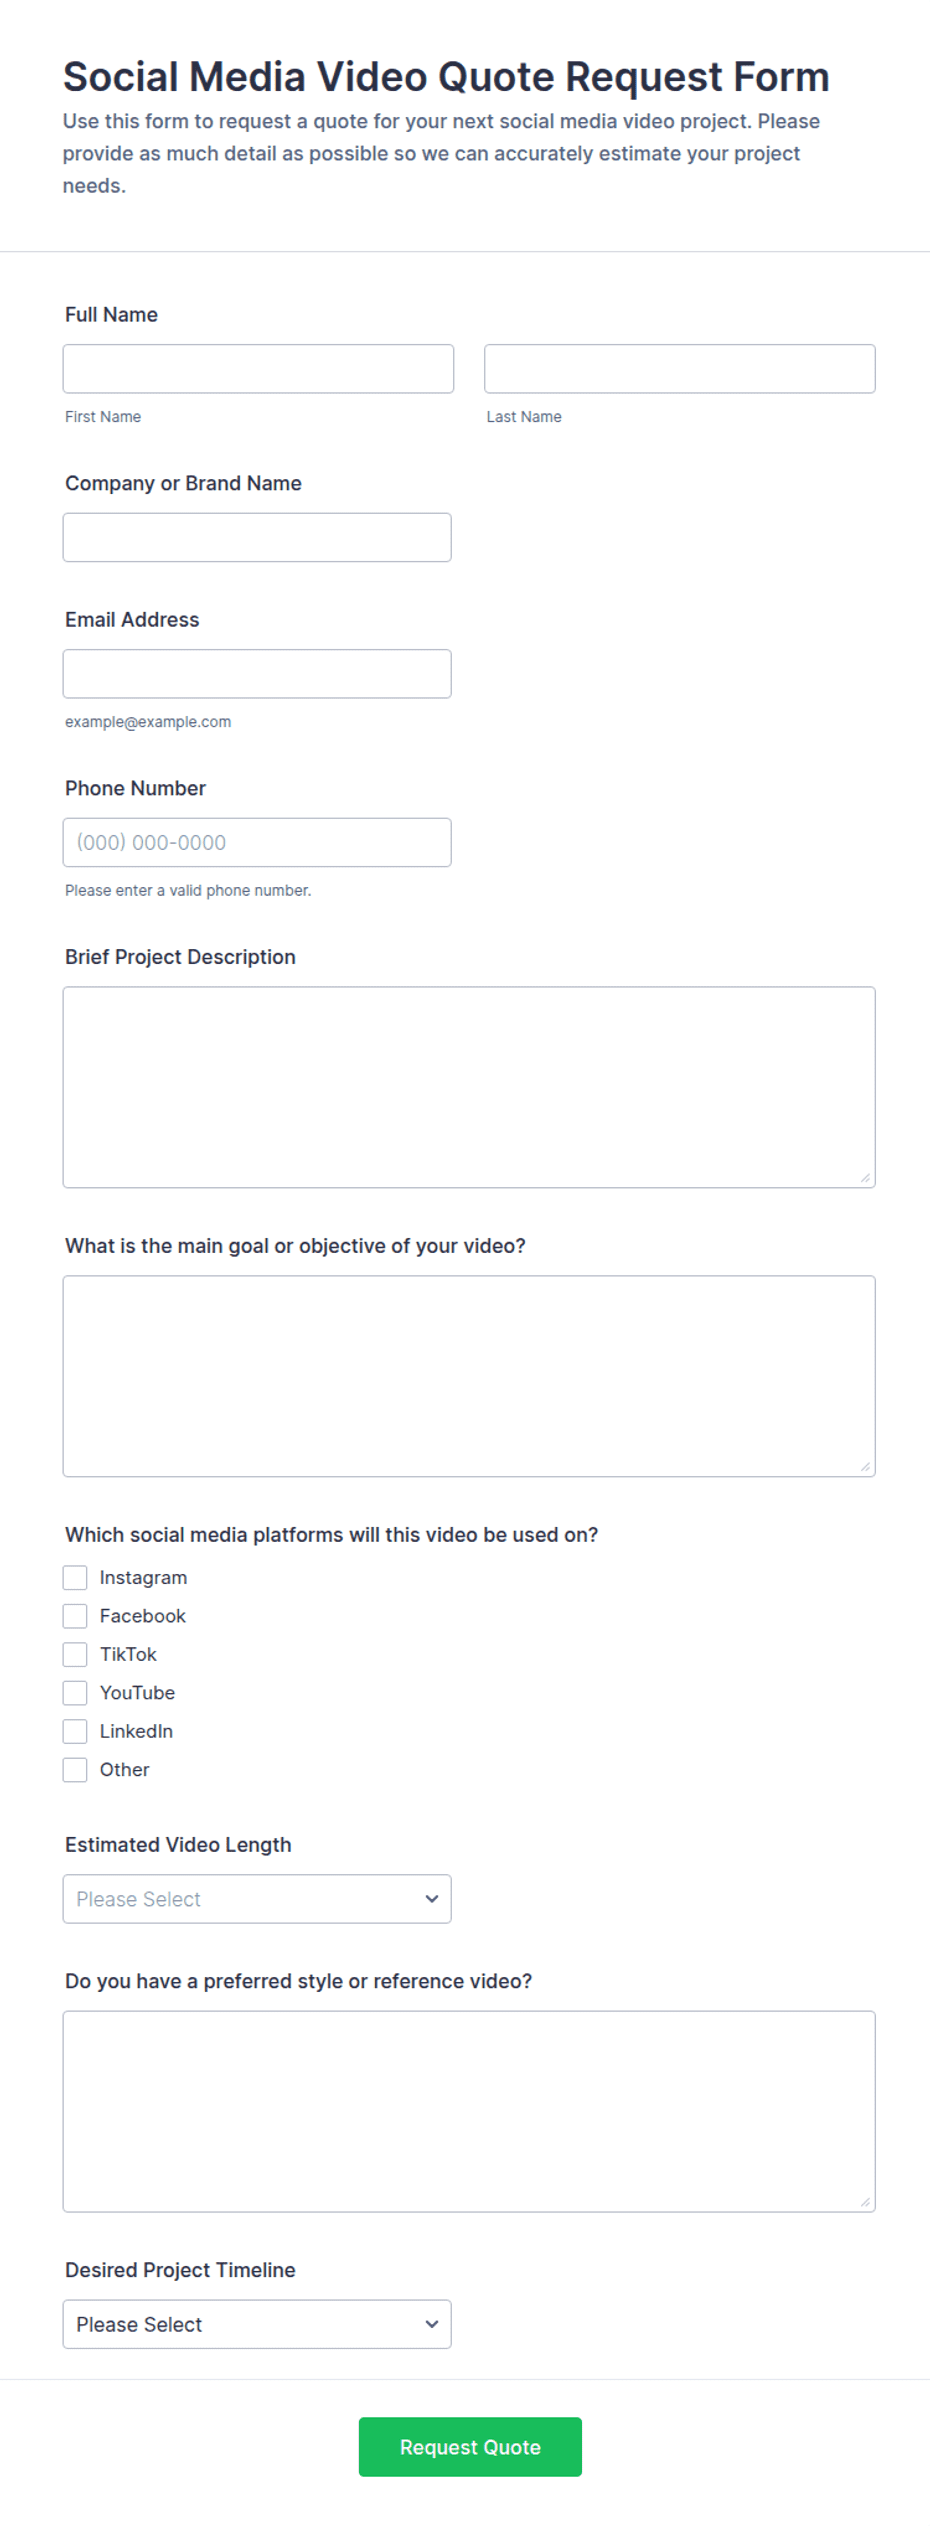Image resolution: width=930 pixels, height=2526 pixels.
Task: Click the First Name input field
Action: (258, 369)
